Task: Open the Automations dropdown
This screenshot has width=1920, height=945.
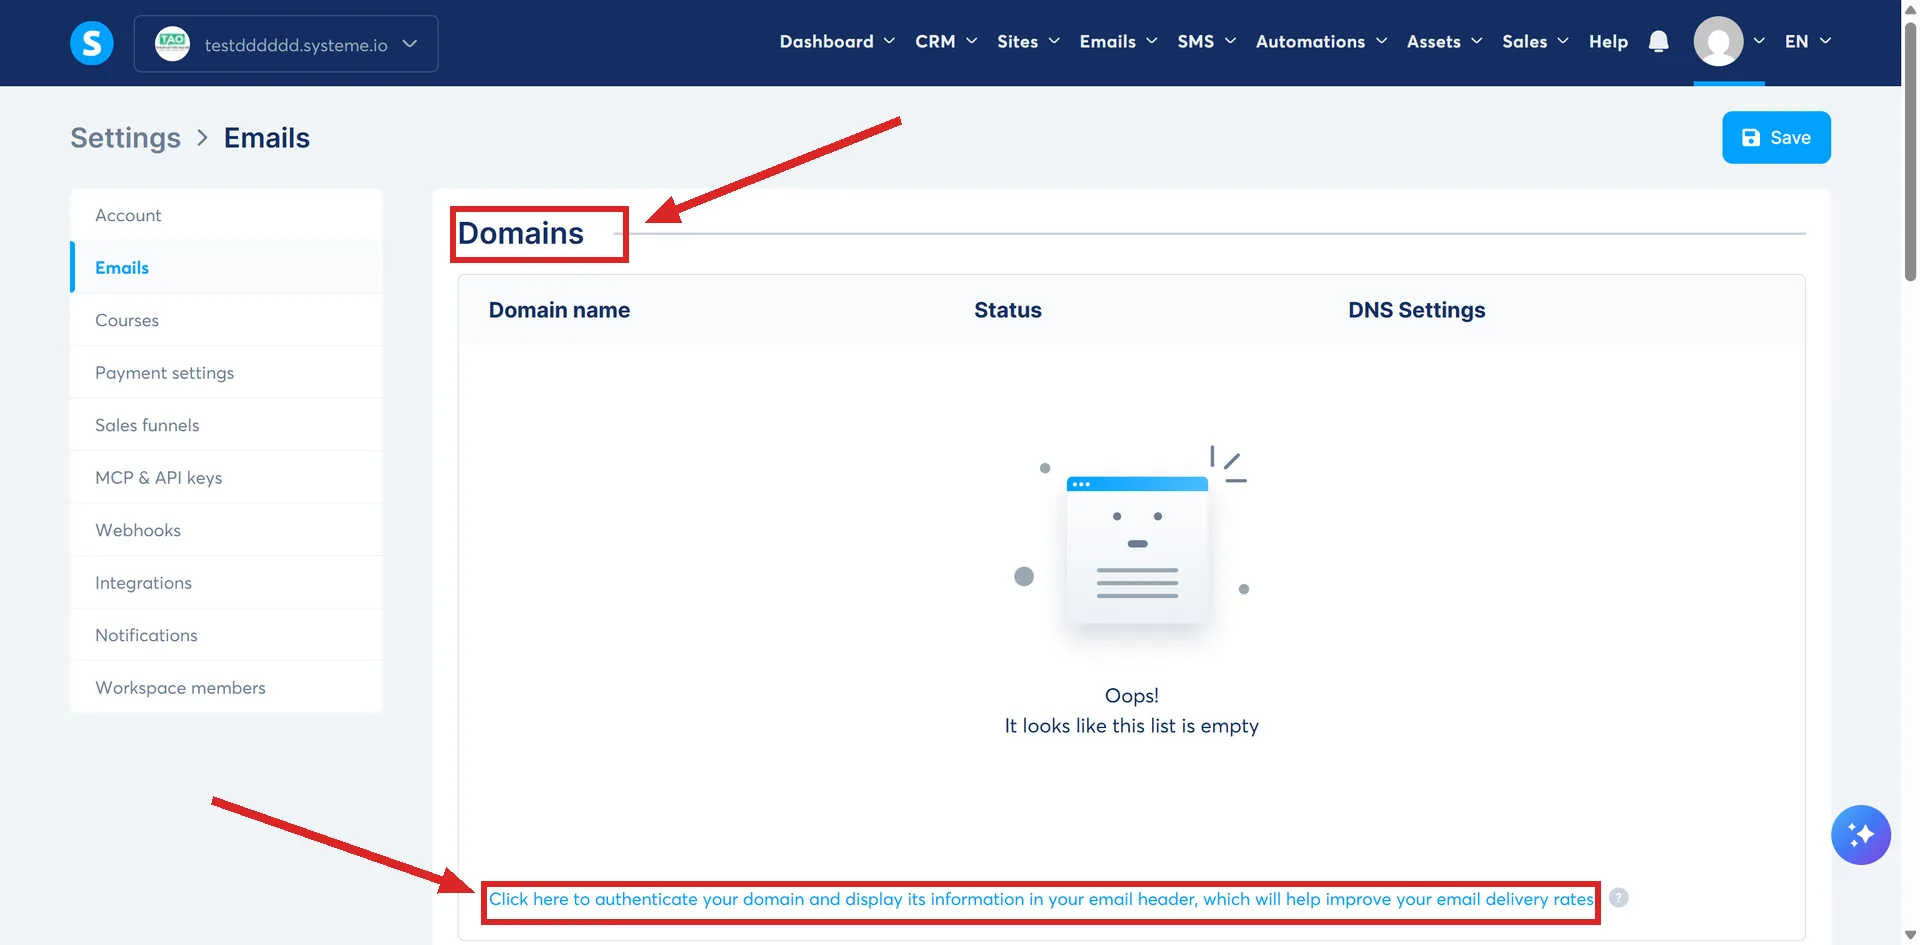Action: tap(1321, 42)
